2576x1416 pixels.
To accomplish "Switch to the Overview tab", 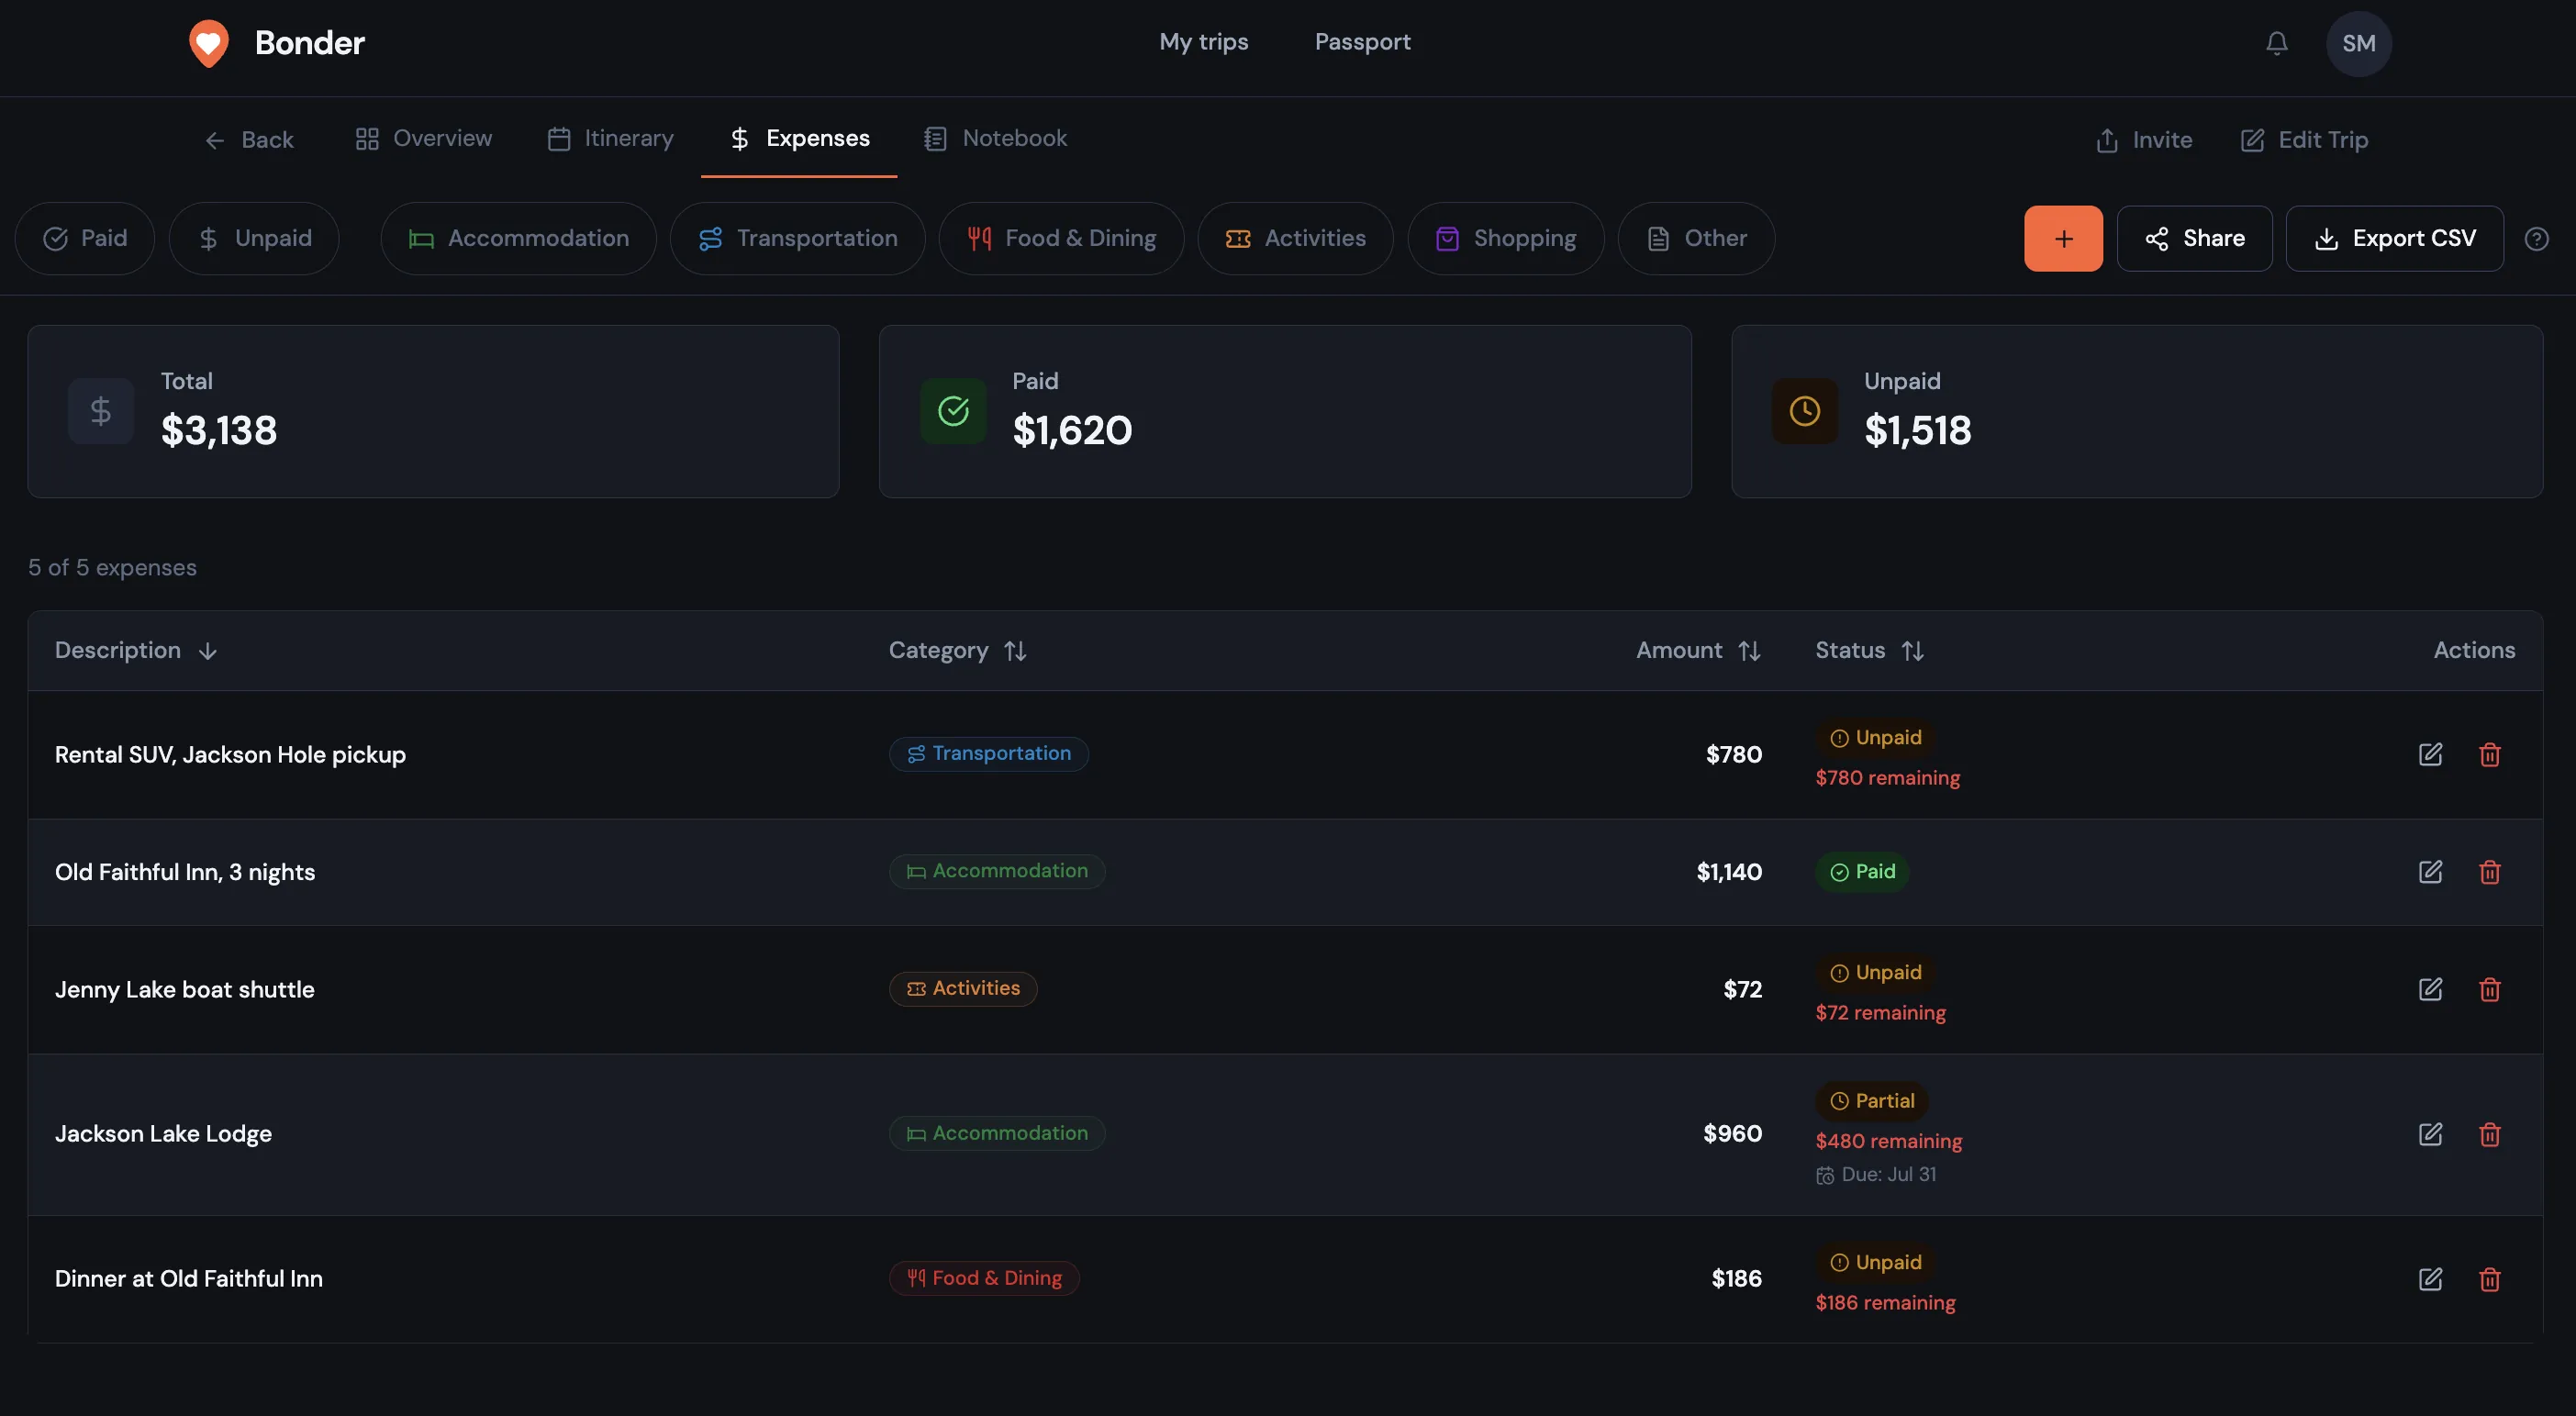I will tap(424, 138).
